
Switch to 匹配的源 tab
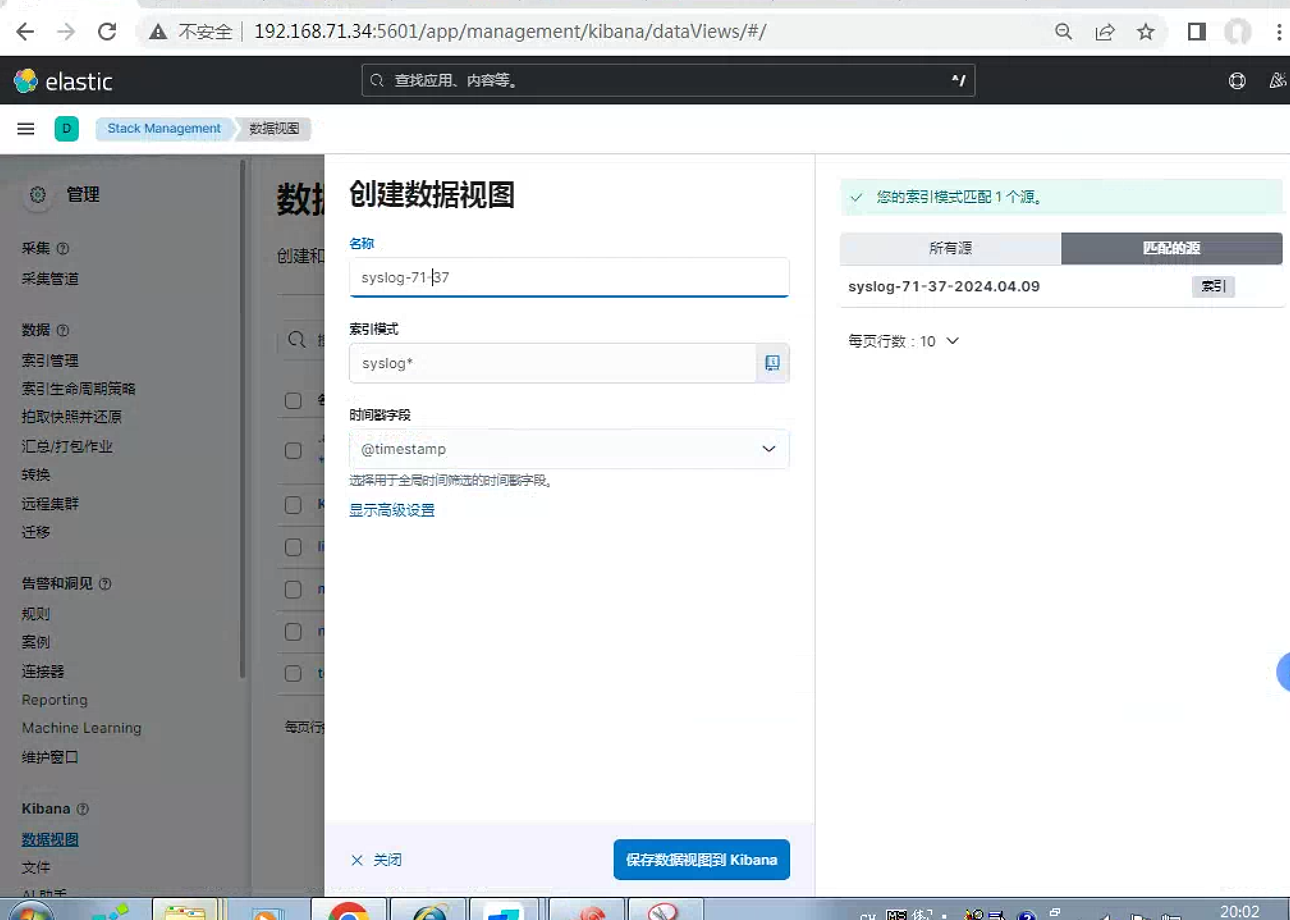coord(1172,248)
